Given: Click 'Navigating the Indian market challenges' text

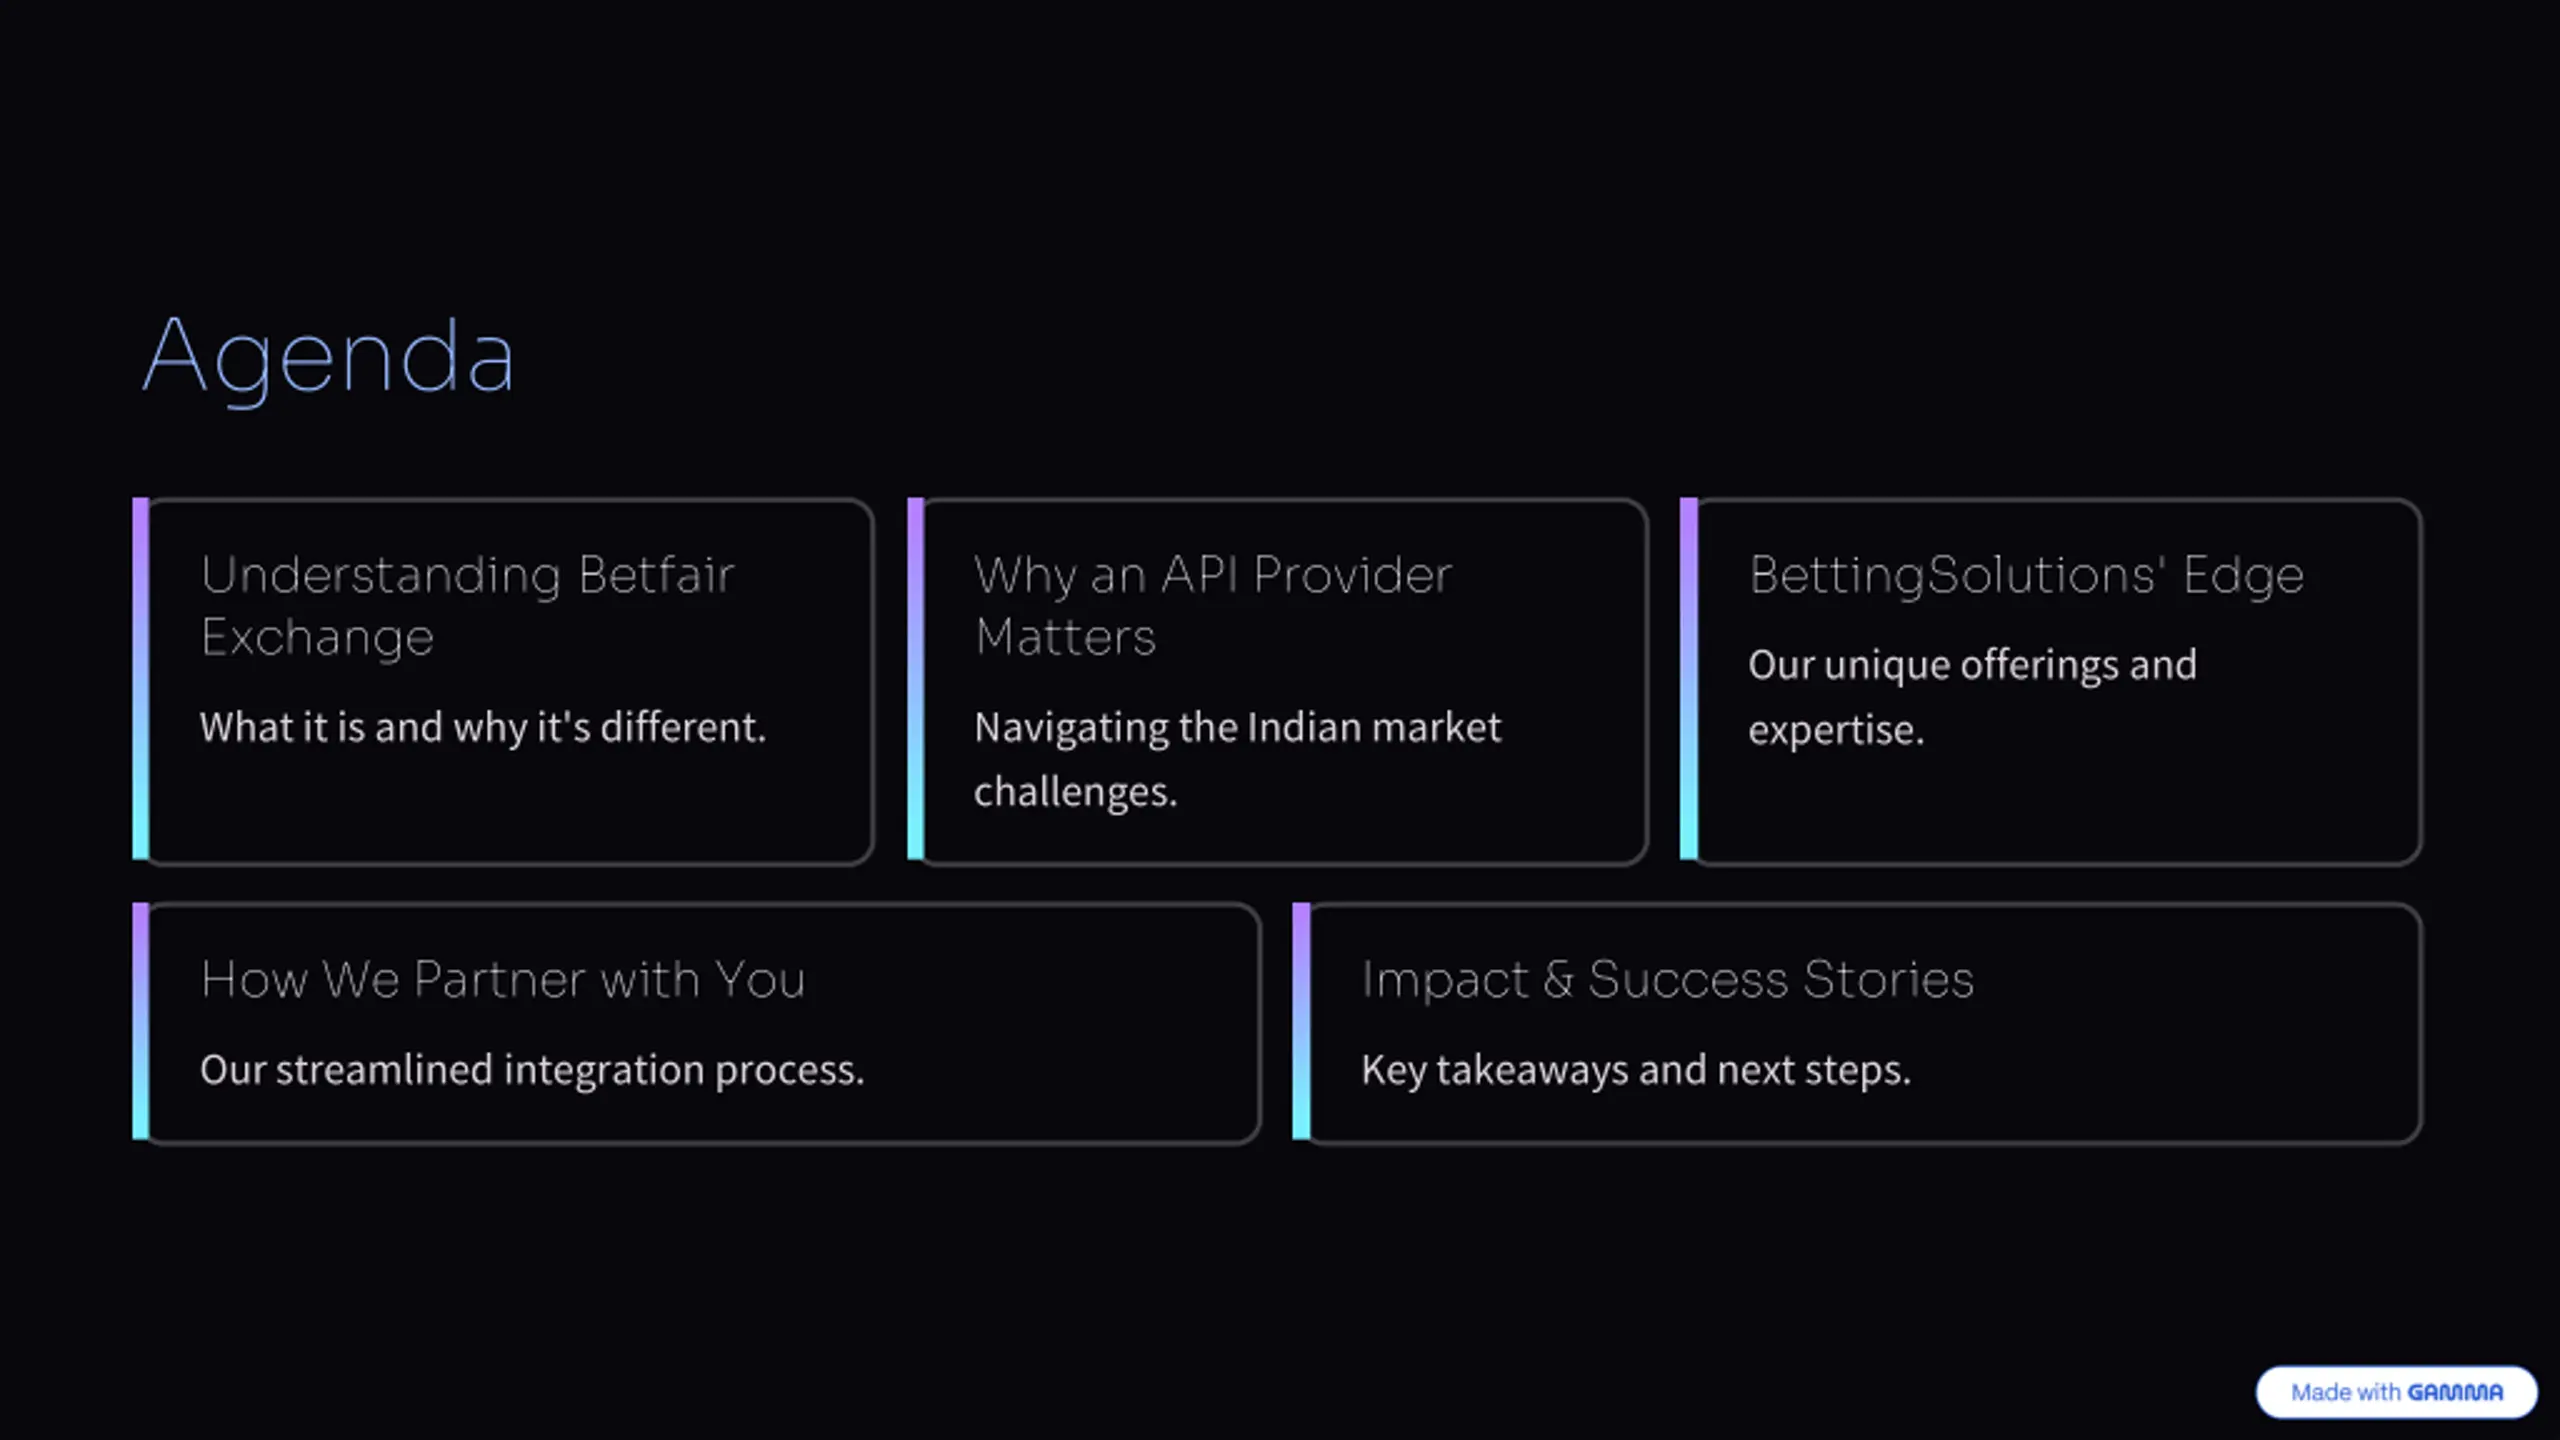Looking at the screenshot, I should [x=1237, y=759].
